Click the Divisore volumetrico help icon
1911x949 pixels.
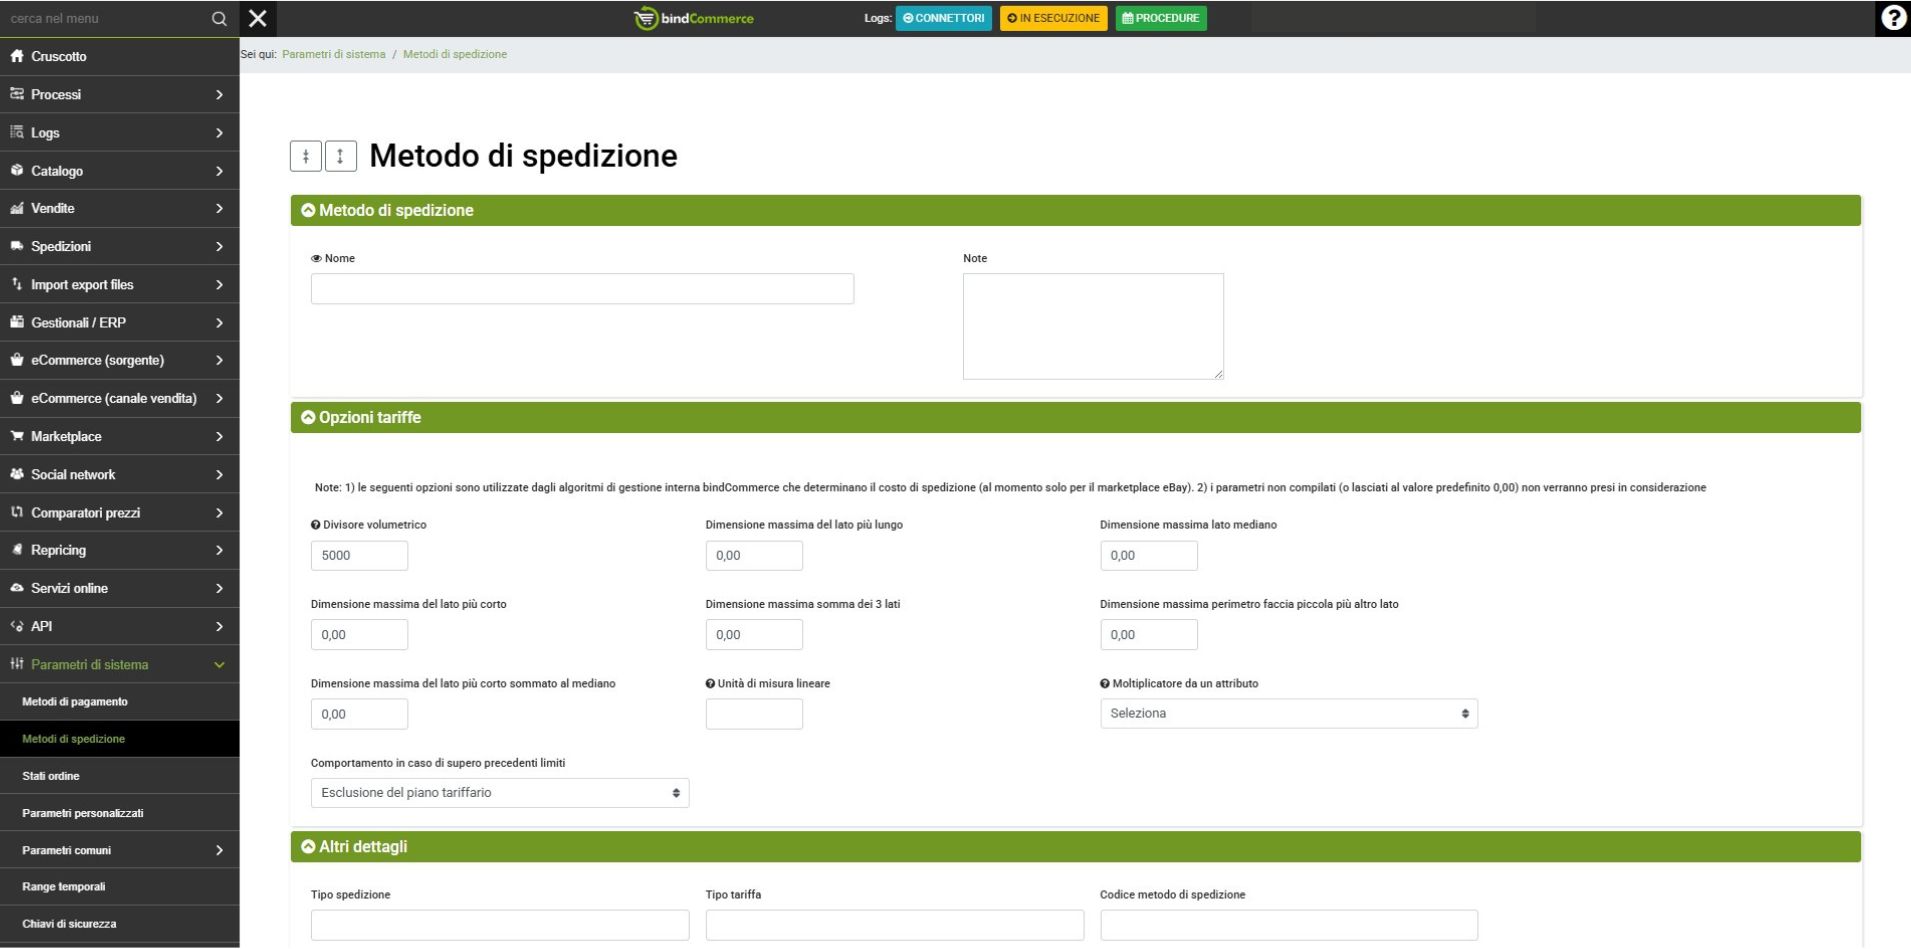[316, 525]
